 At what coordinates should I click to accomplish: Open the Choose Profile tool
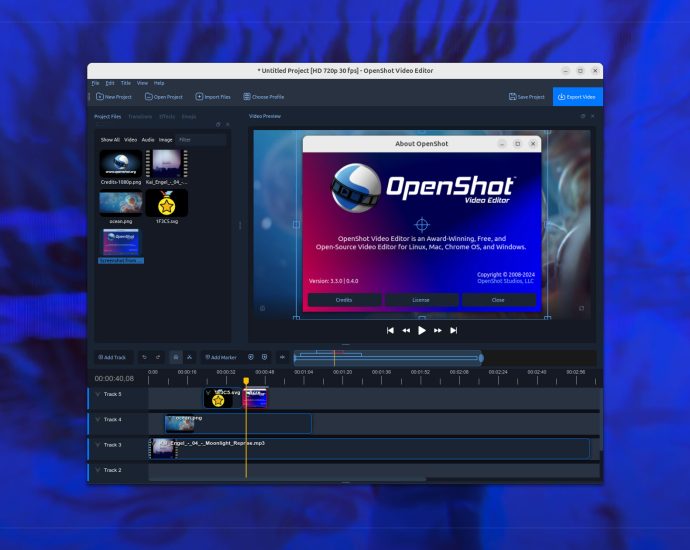point(264,97)
